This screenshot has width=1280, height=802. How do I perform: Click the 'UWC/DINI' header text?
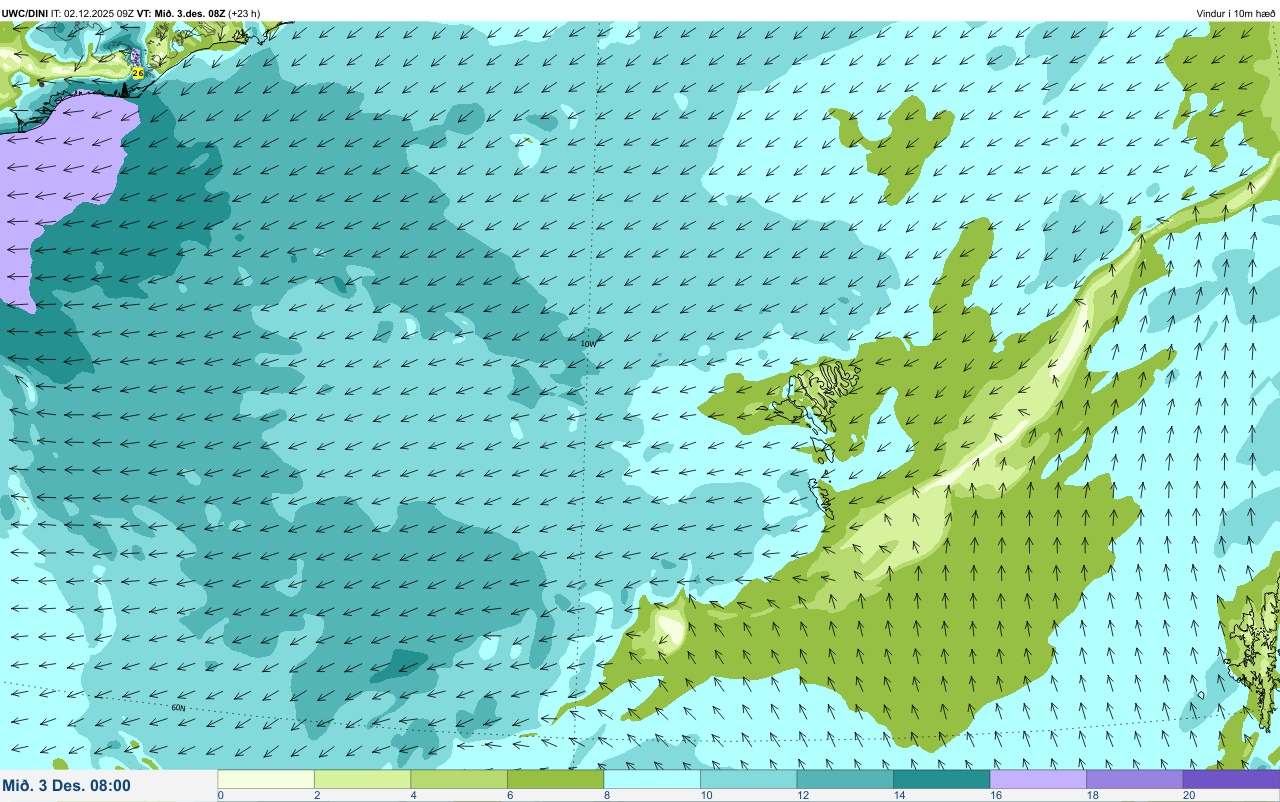[x=25, y=14]
